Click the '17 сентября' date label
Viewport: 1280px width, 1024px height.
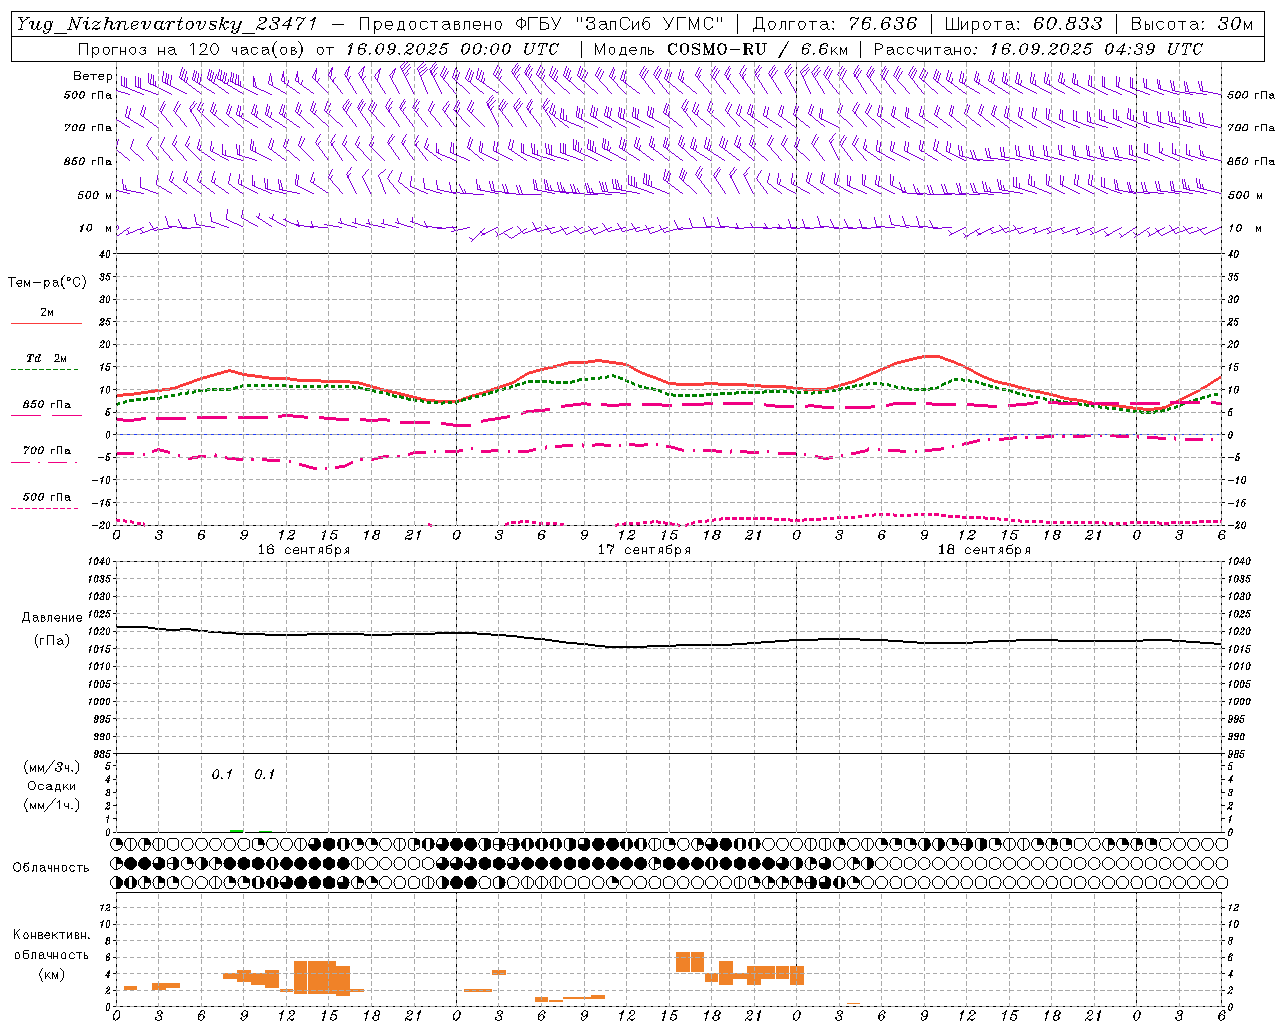click(644, 550)
